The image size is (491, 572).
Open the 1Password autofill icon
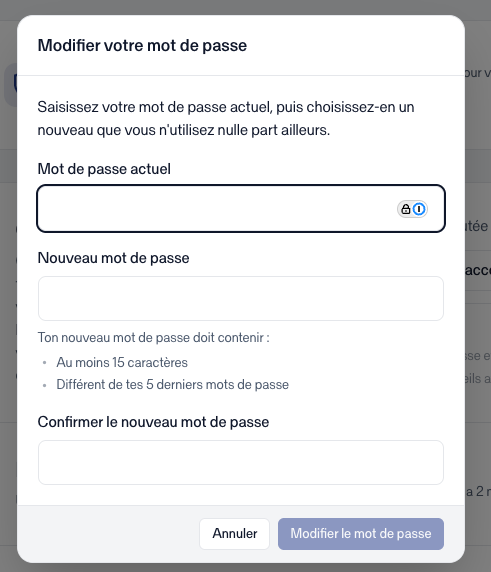pyautogui.click(x=419, y=209)
